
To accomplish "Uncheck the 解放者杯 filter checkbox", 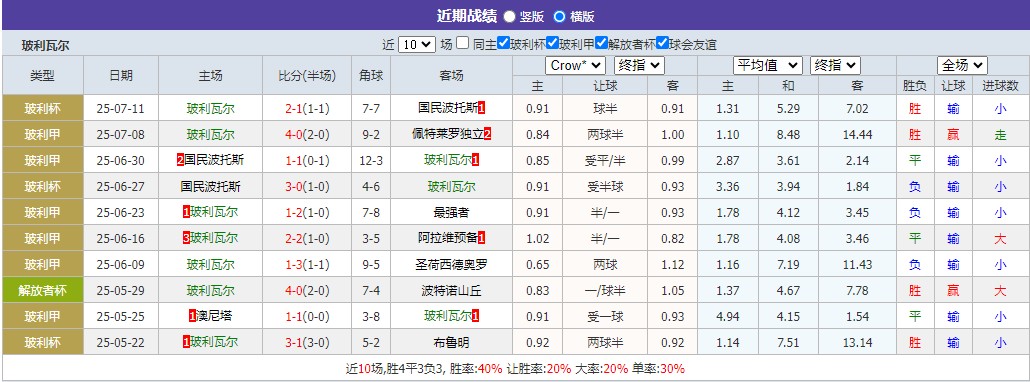I will (602, 43).
